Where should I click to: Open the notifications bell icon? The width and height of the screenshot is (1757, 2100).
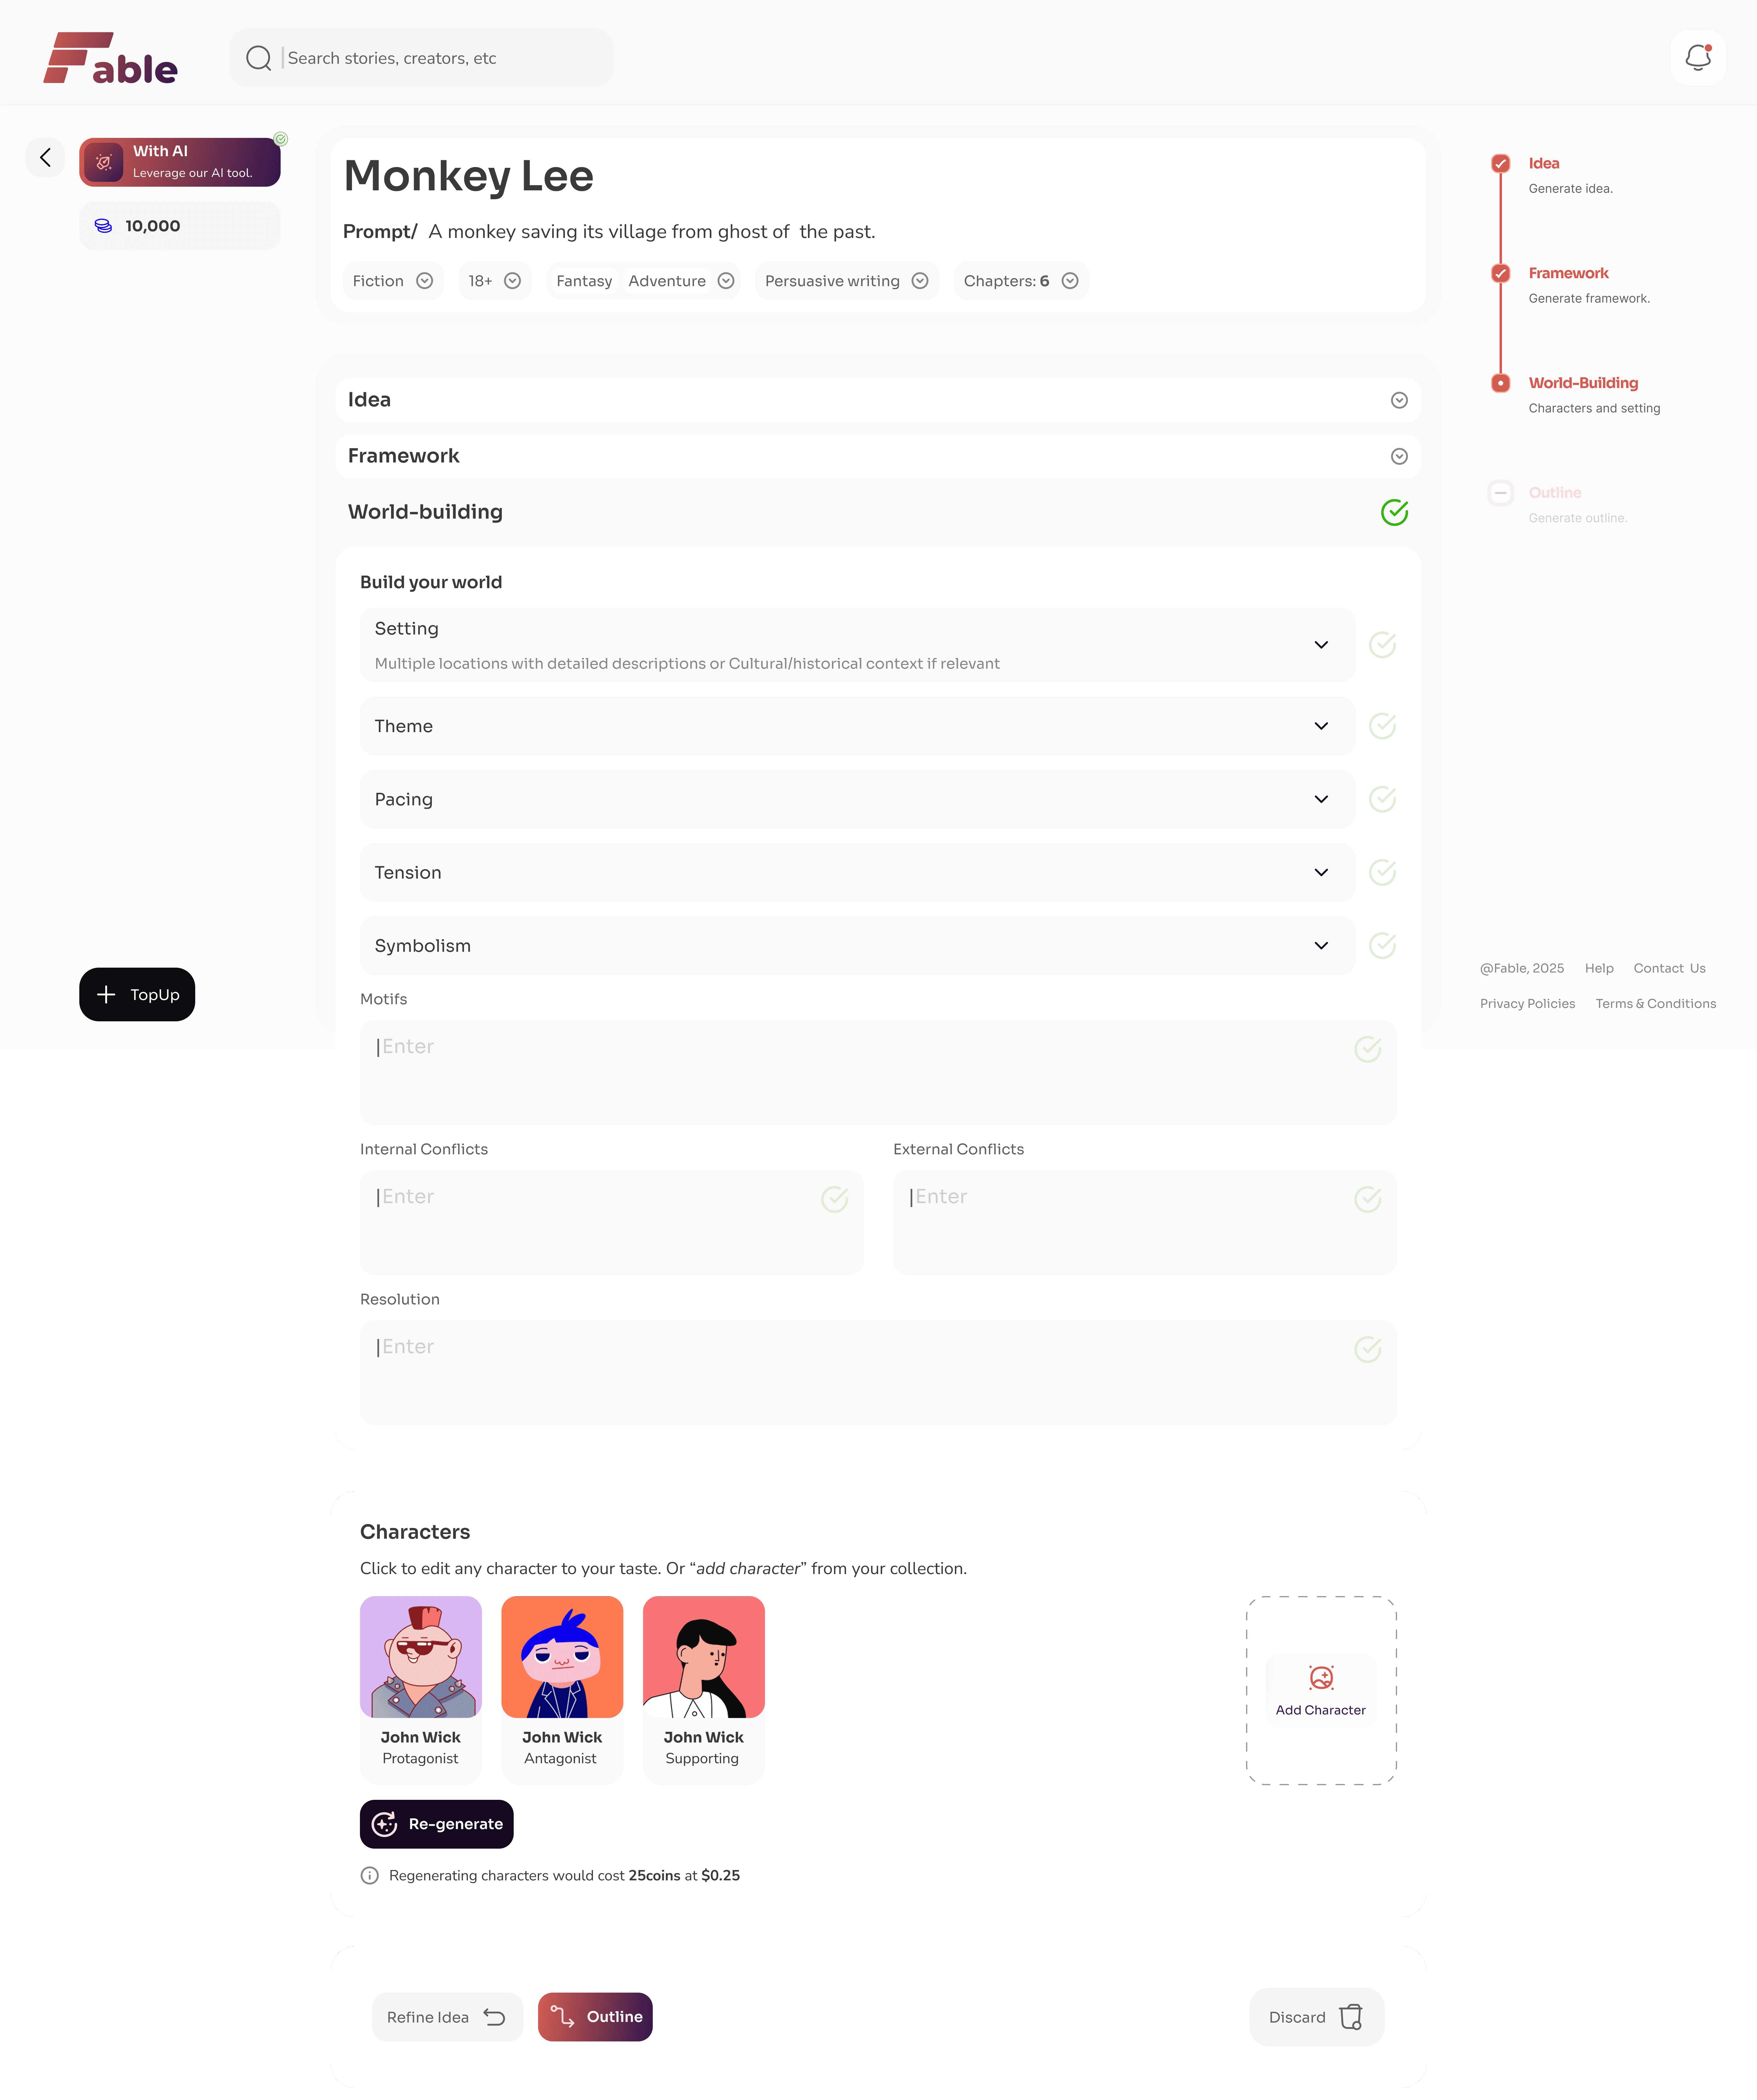(x=1698, y=58)
